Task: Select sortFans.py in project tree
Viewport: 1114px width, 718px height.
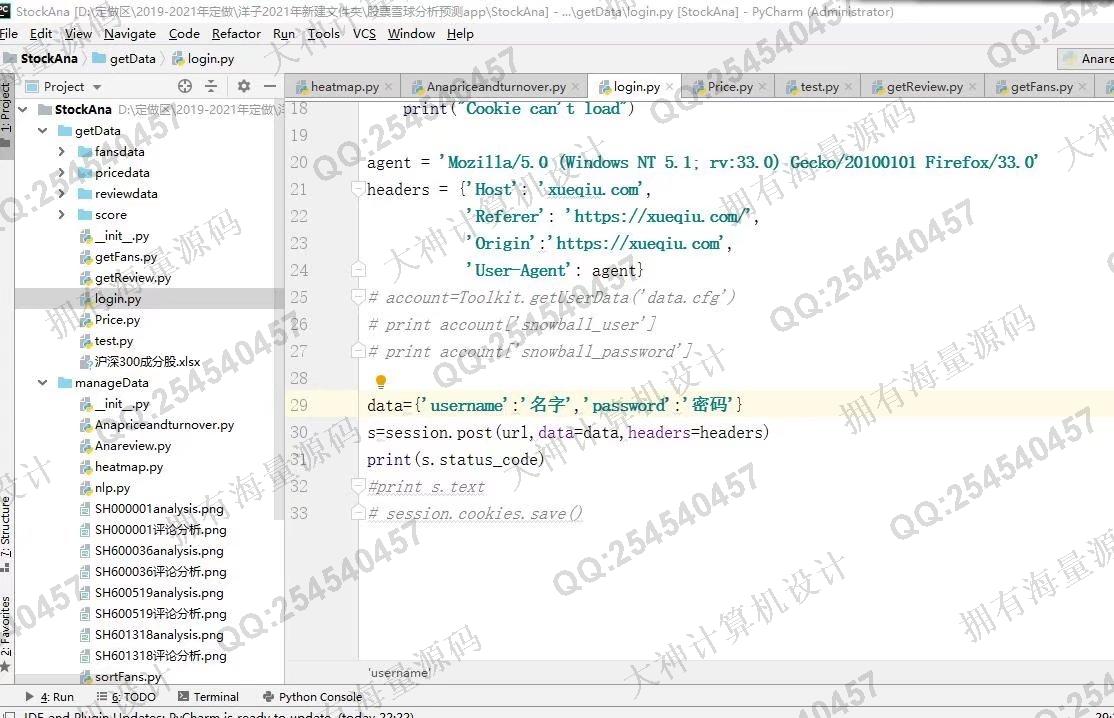Action: coord(128,677)
